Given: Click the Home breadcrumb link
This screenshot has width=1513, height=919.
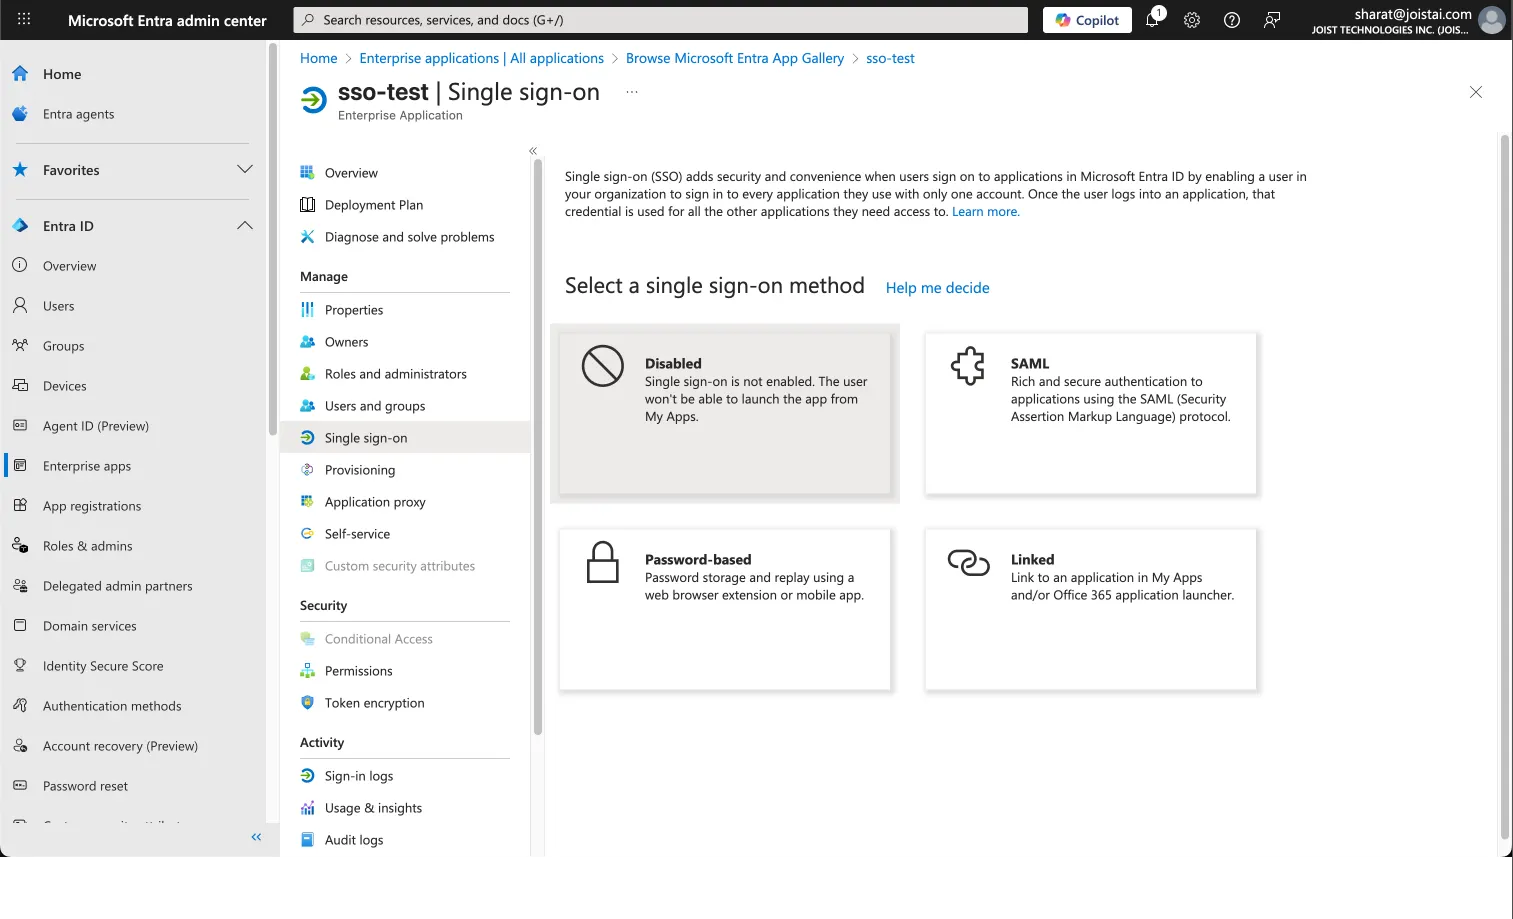Looking at the screenshot, I should pos(319,58).
